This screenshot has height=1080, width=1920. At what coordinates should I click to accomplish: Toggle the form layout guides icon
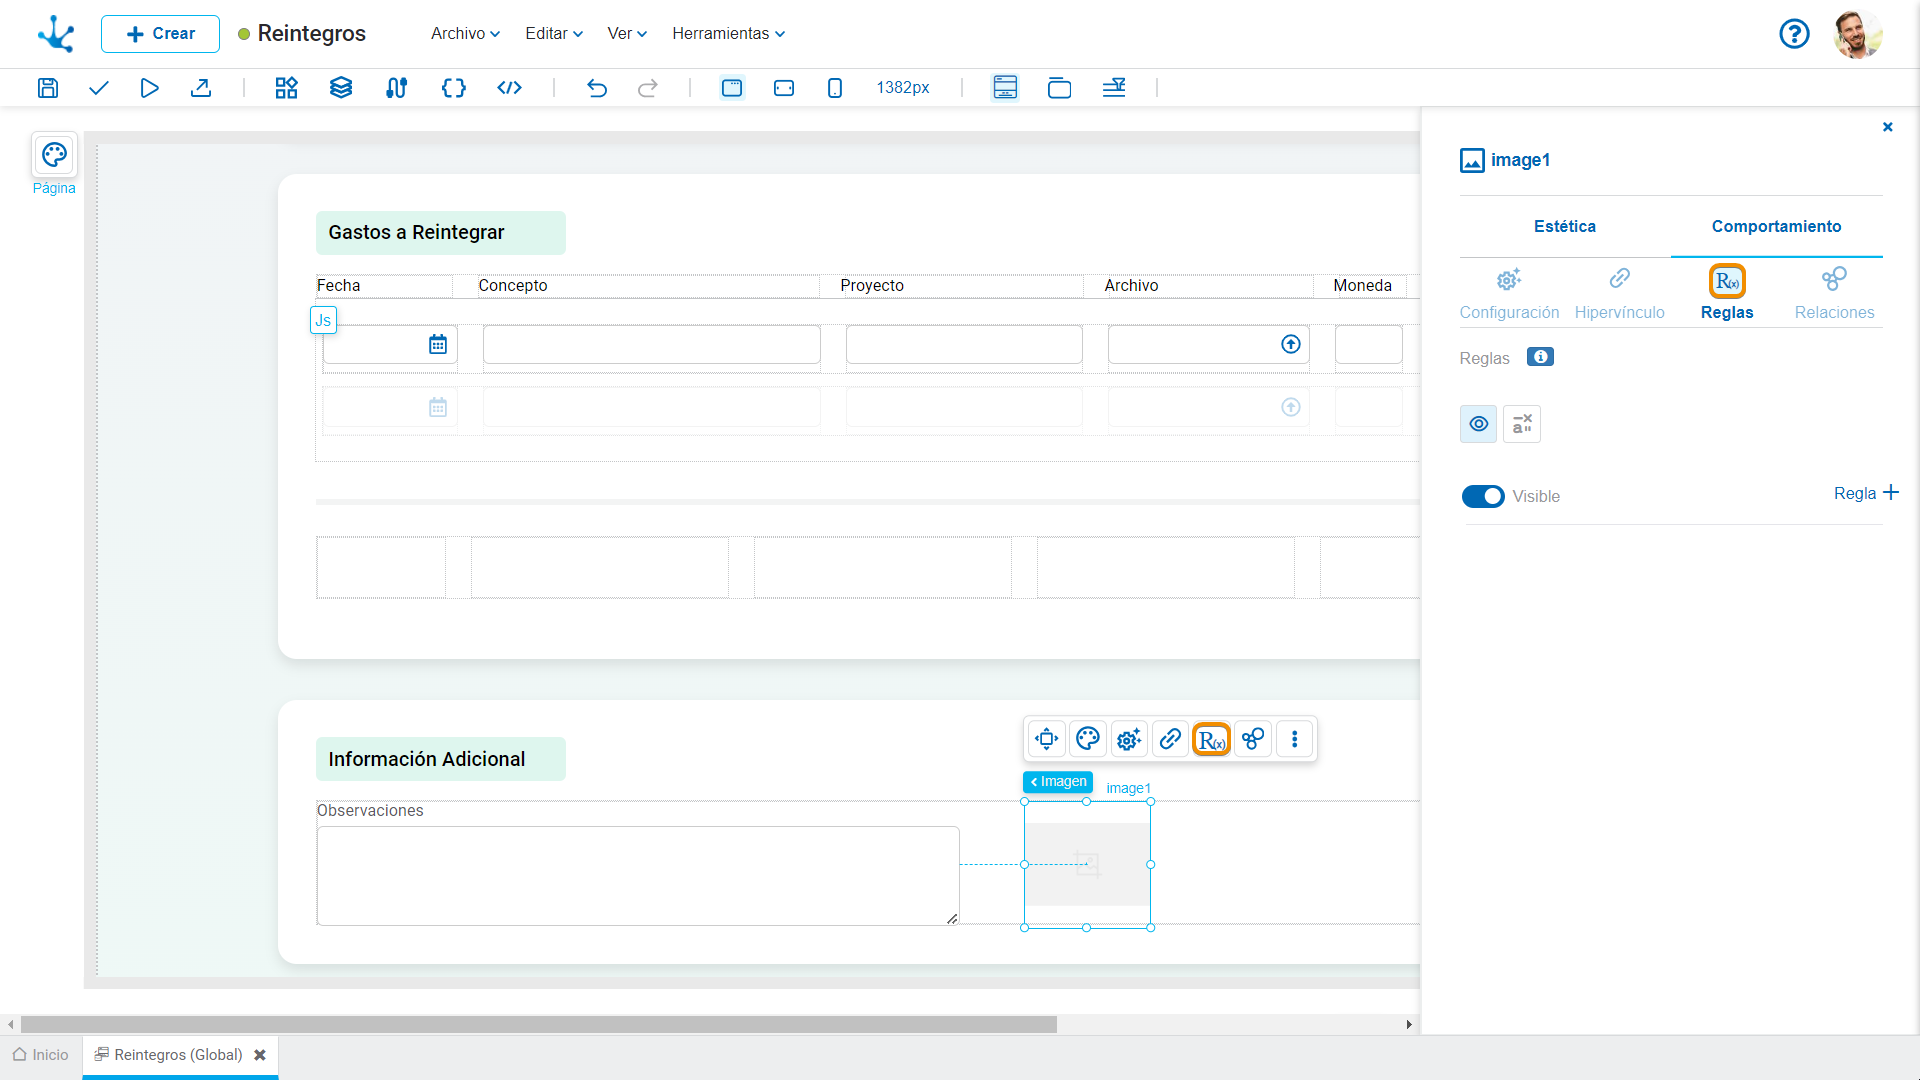[1005, 88]
